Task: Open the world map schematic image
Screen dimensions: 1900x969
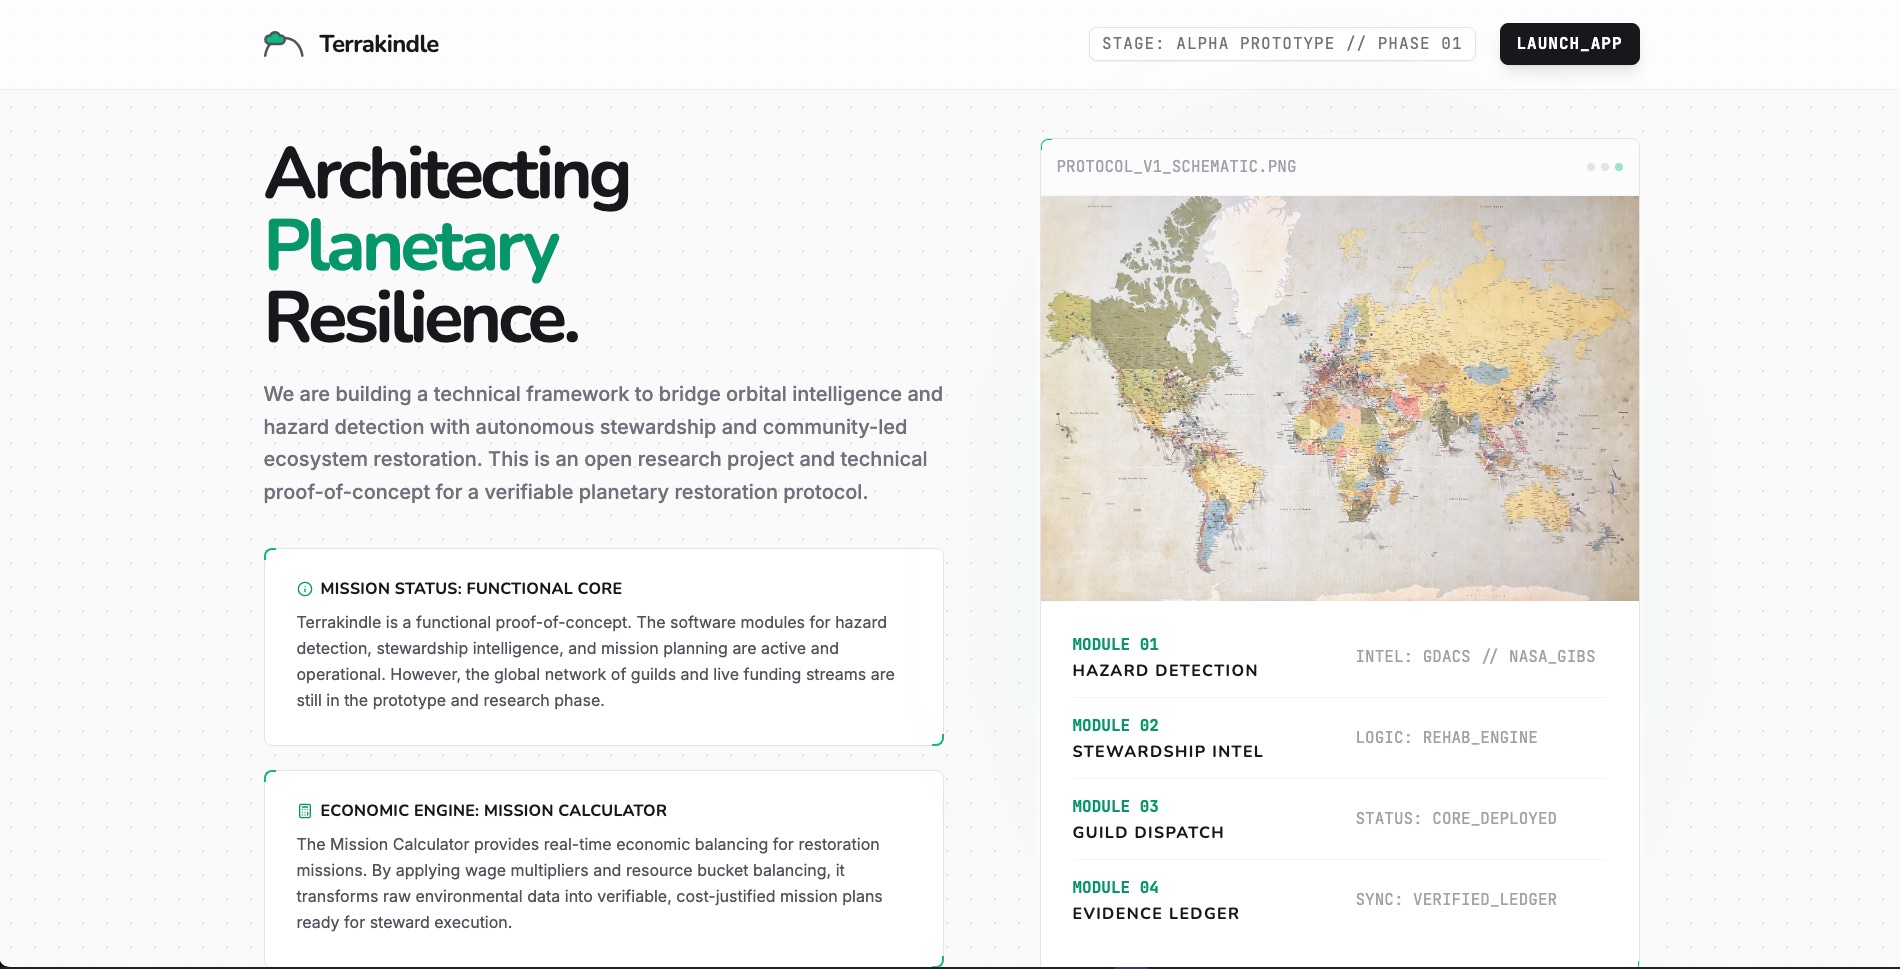Action: click(x=1339, y=398)
